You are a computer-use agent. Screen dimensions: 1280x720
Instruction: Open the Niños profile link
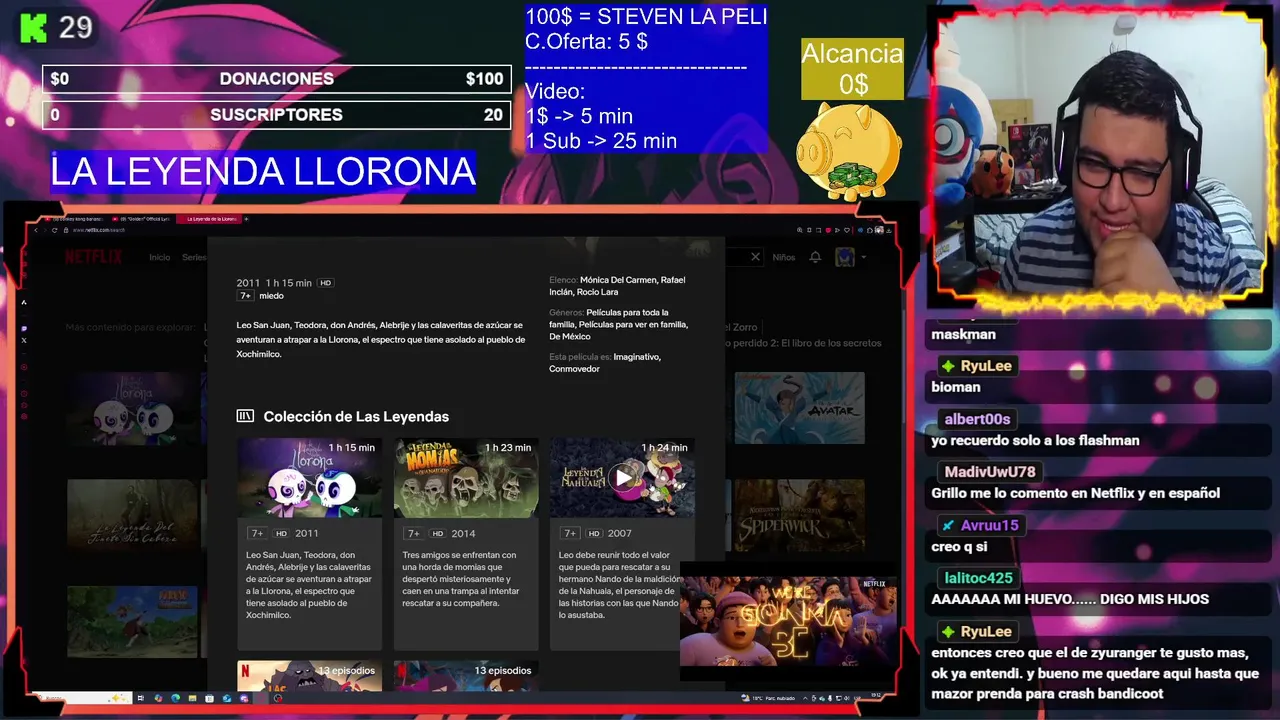784,257
